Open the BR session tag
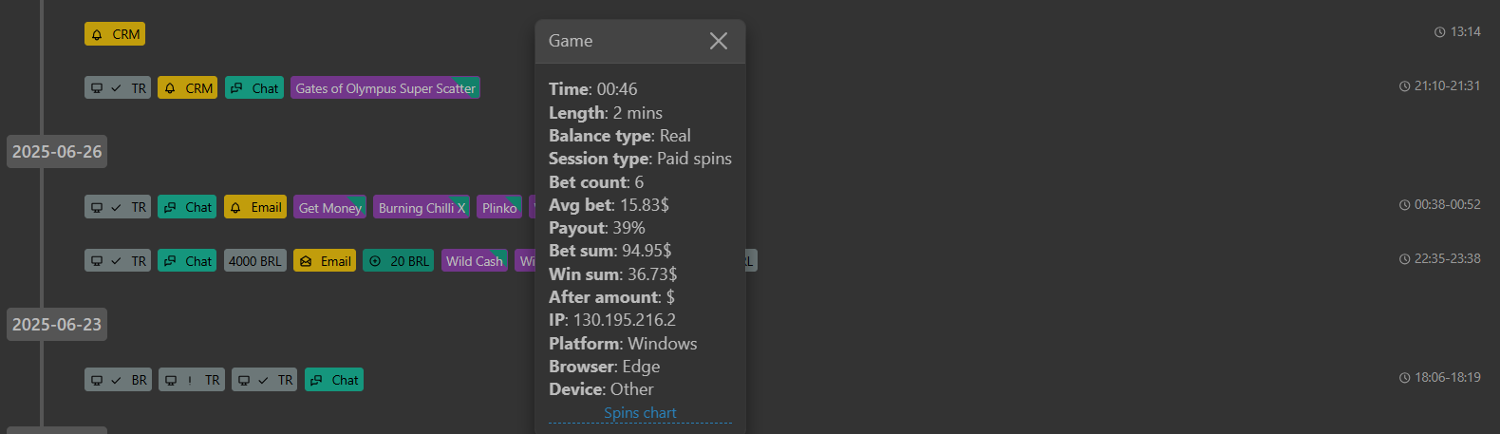The height and width of the screenshot is (434, 1500). pos(118,380)
